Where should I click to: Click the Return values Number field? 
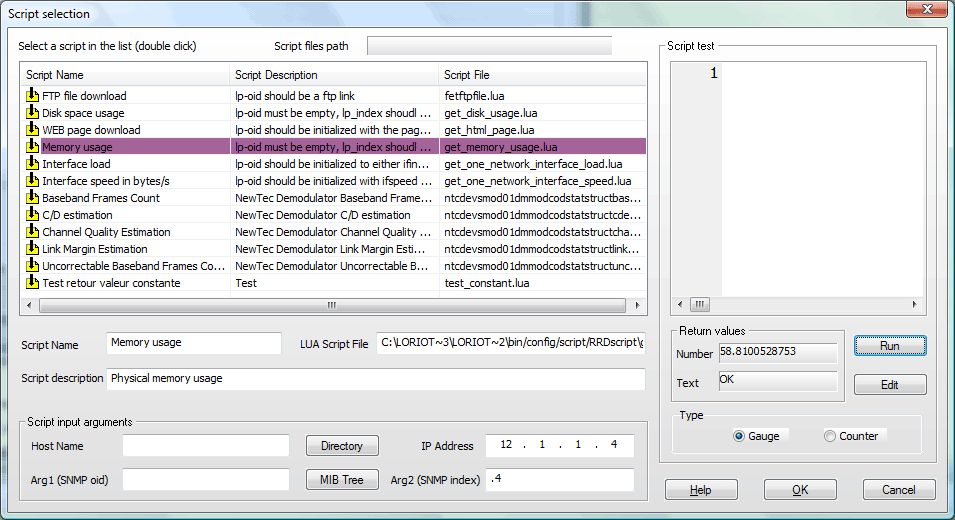[778, 353]
